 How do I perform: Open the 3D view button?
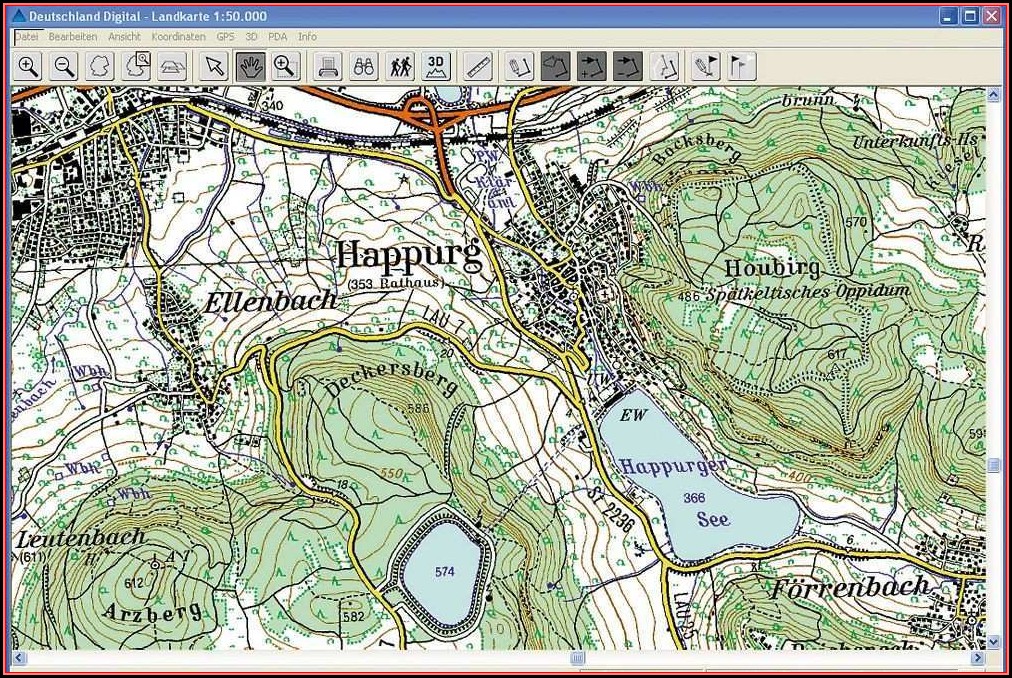436,67
